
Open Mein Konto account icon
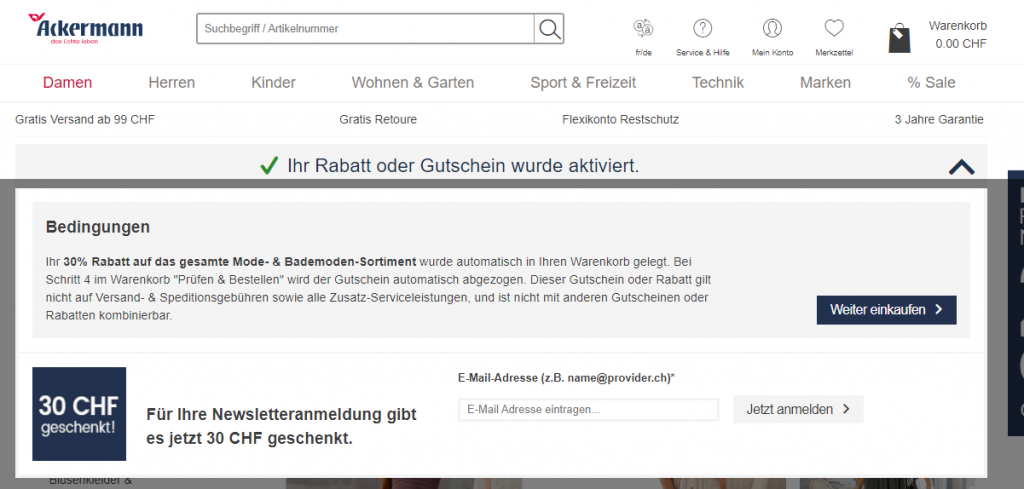coord(772,29)
